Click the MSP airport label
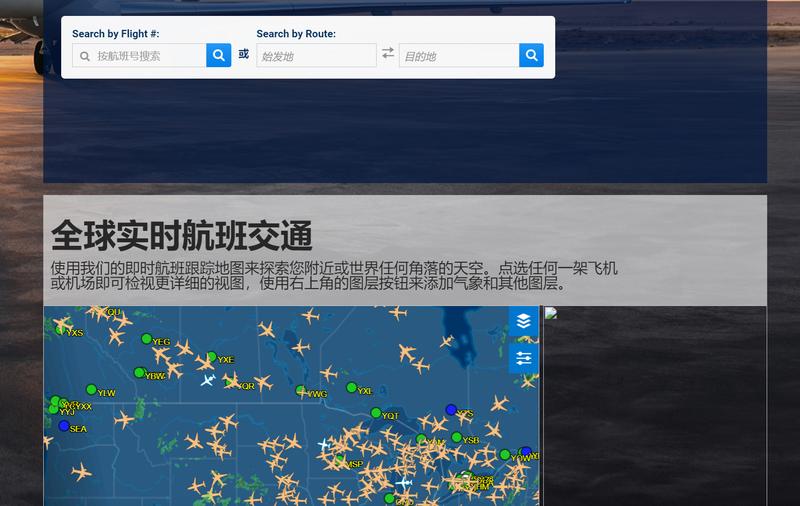 point(355,464)
